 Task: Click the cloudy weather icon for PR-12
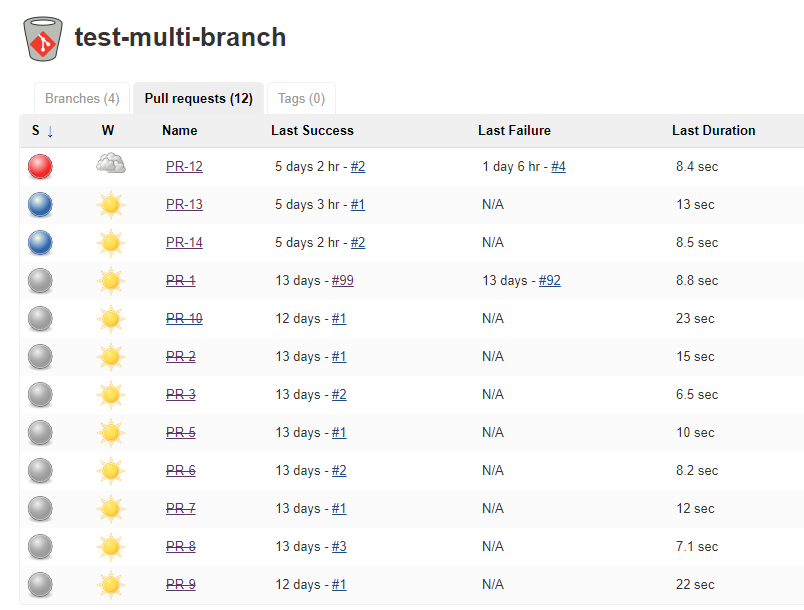(x=111, y=166)
